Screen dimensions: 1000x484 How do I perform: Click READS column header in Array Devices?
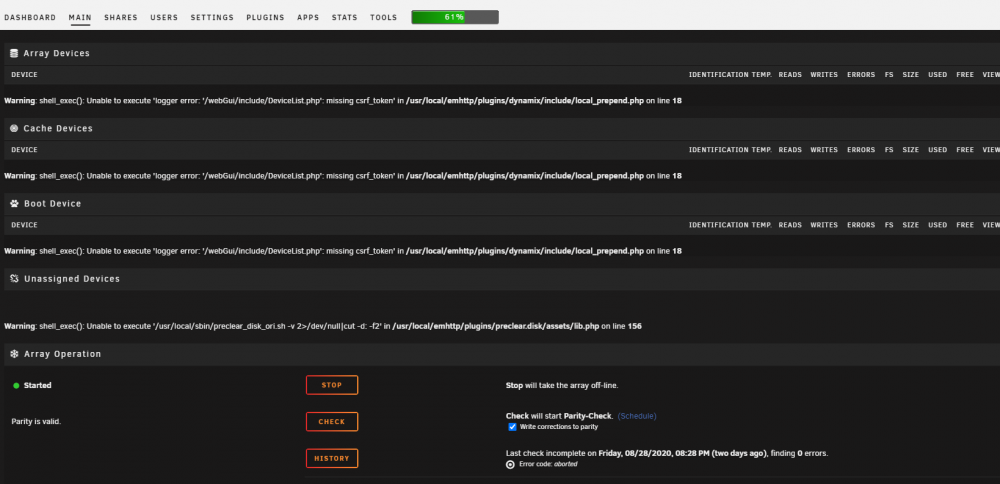(x=790, y=75)
